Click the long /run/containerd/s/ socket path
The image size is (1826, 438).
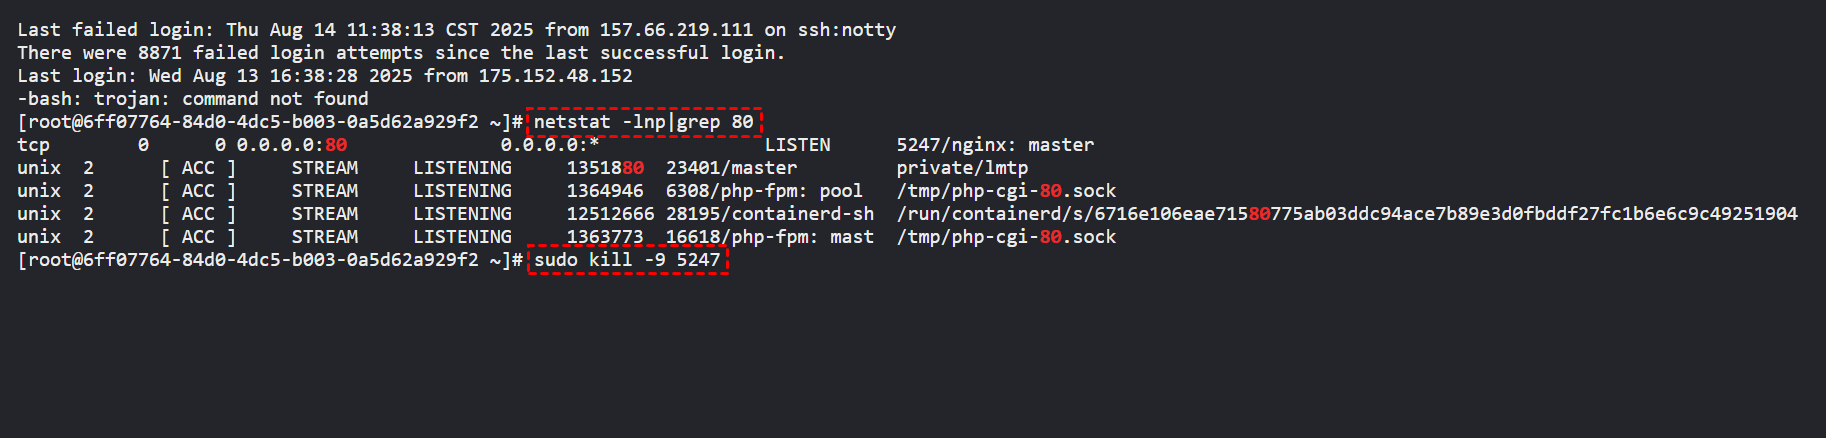[1347, 214]
